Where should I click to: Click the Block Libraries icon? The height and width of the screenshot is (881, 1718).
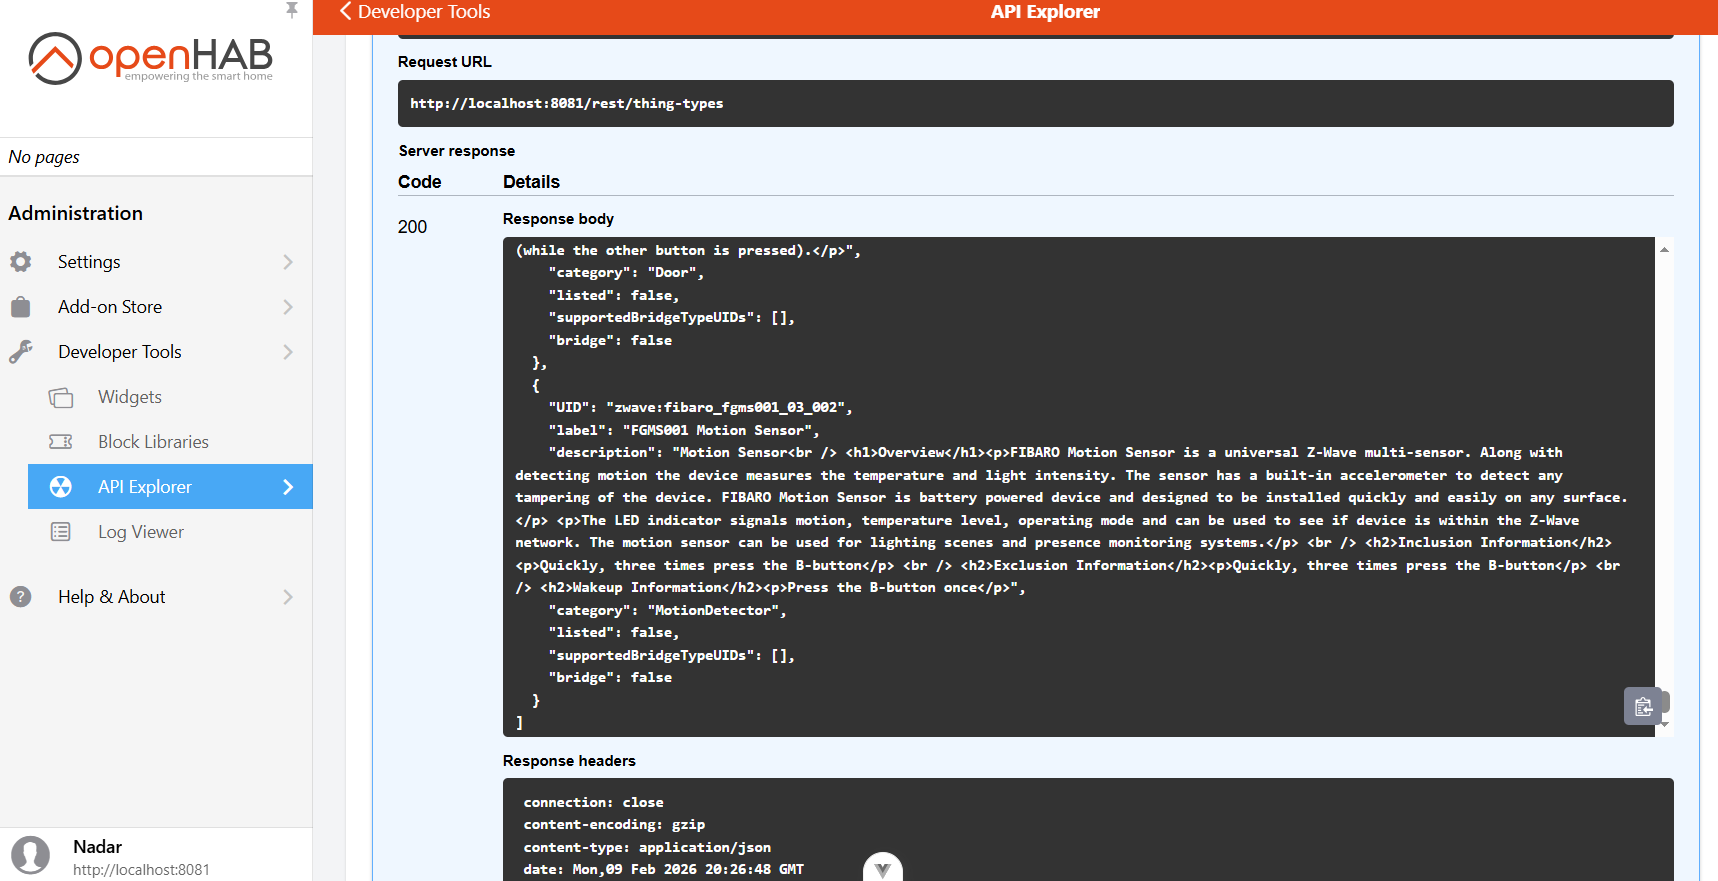(61, 442)
